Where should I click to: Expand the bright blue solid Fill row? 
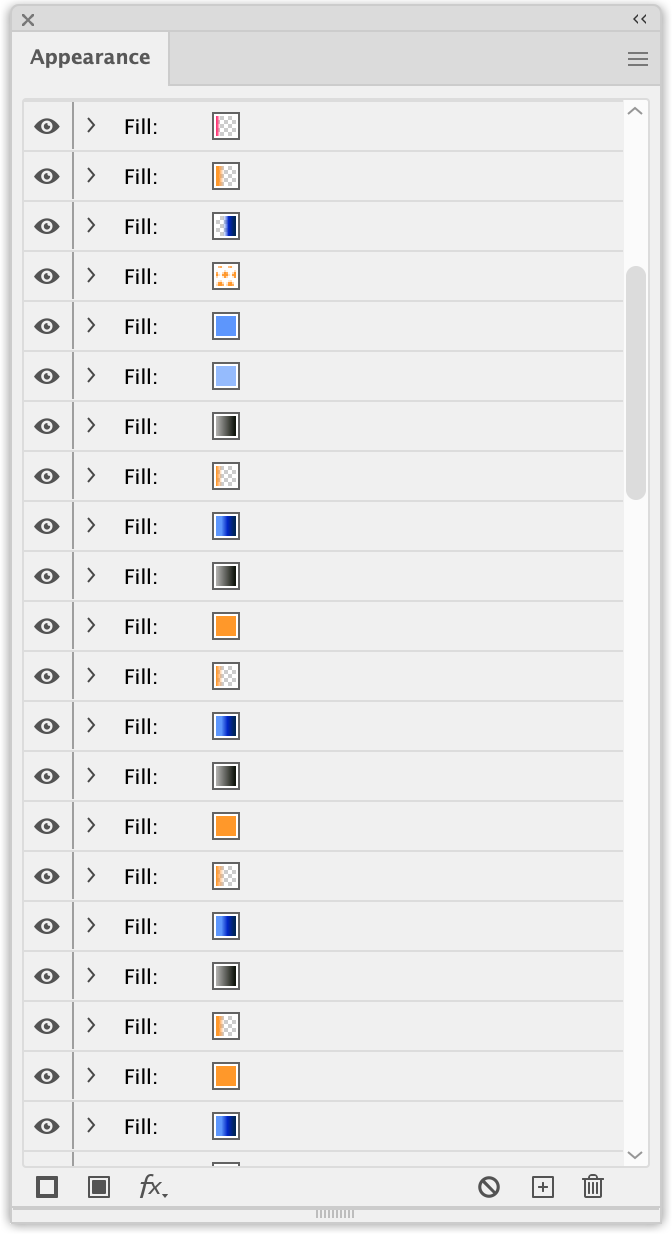[91, 326]
